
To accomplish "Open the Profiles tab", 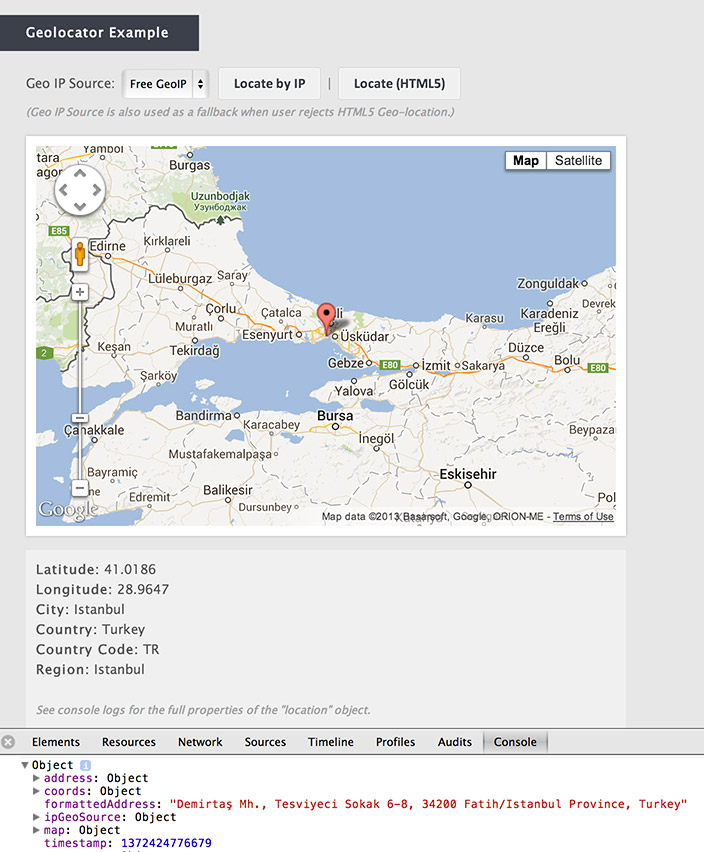I will pyautogui.click(x=395, y=742).
